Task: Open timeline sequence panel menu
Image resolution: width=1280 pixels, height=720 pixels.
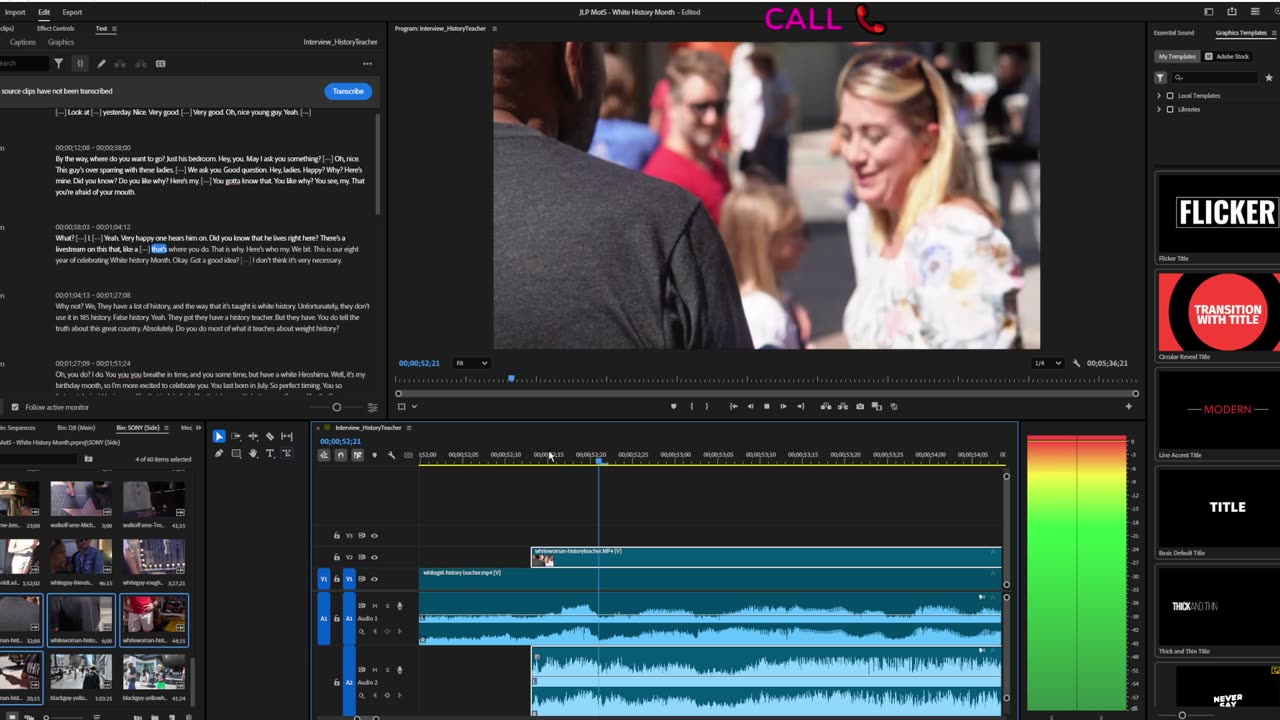Action: (408, 428)
